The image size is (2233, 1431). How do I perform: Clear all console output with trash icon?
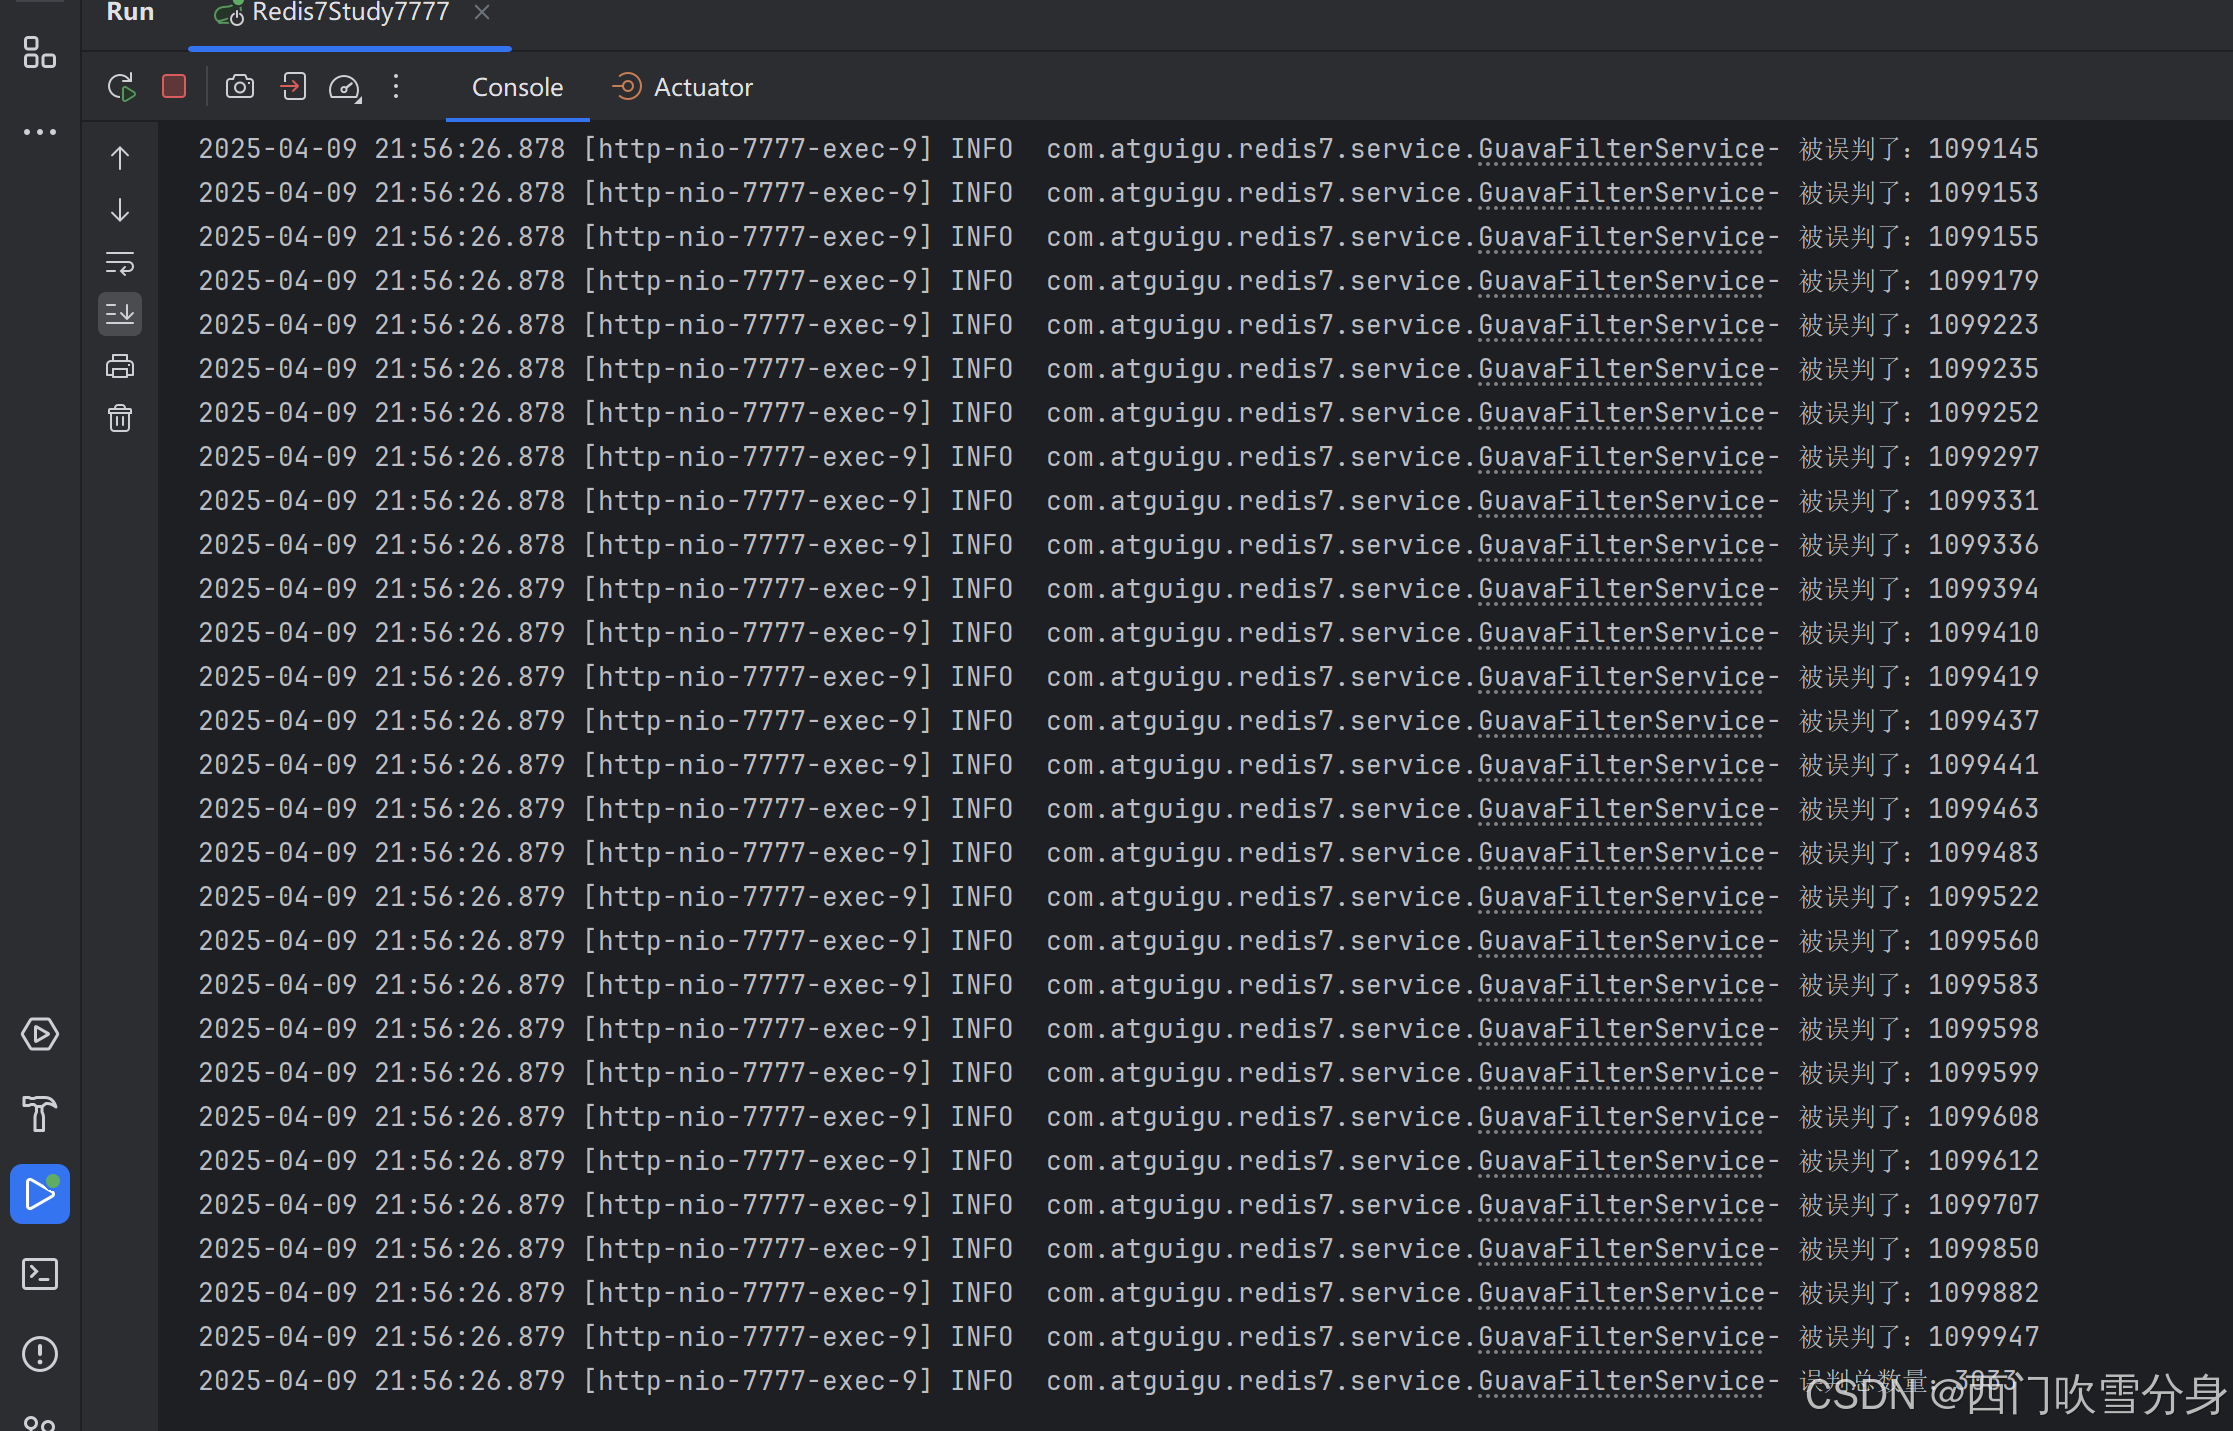coord(120,418)
